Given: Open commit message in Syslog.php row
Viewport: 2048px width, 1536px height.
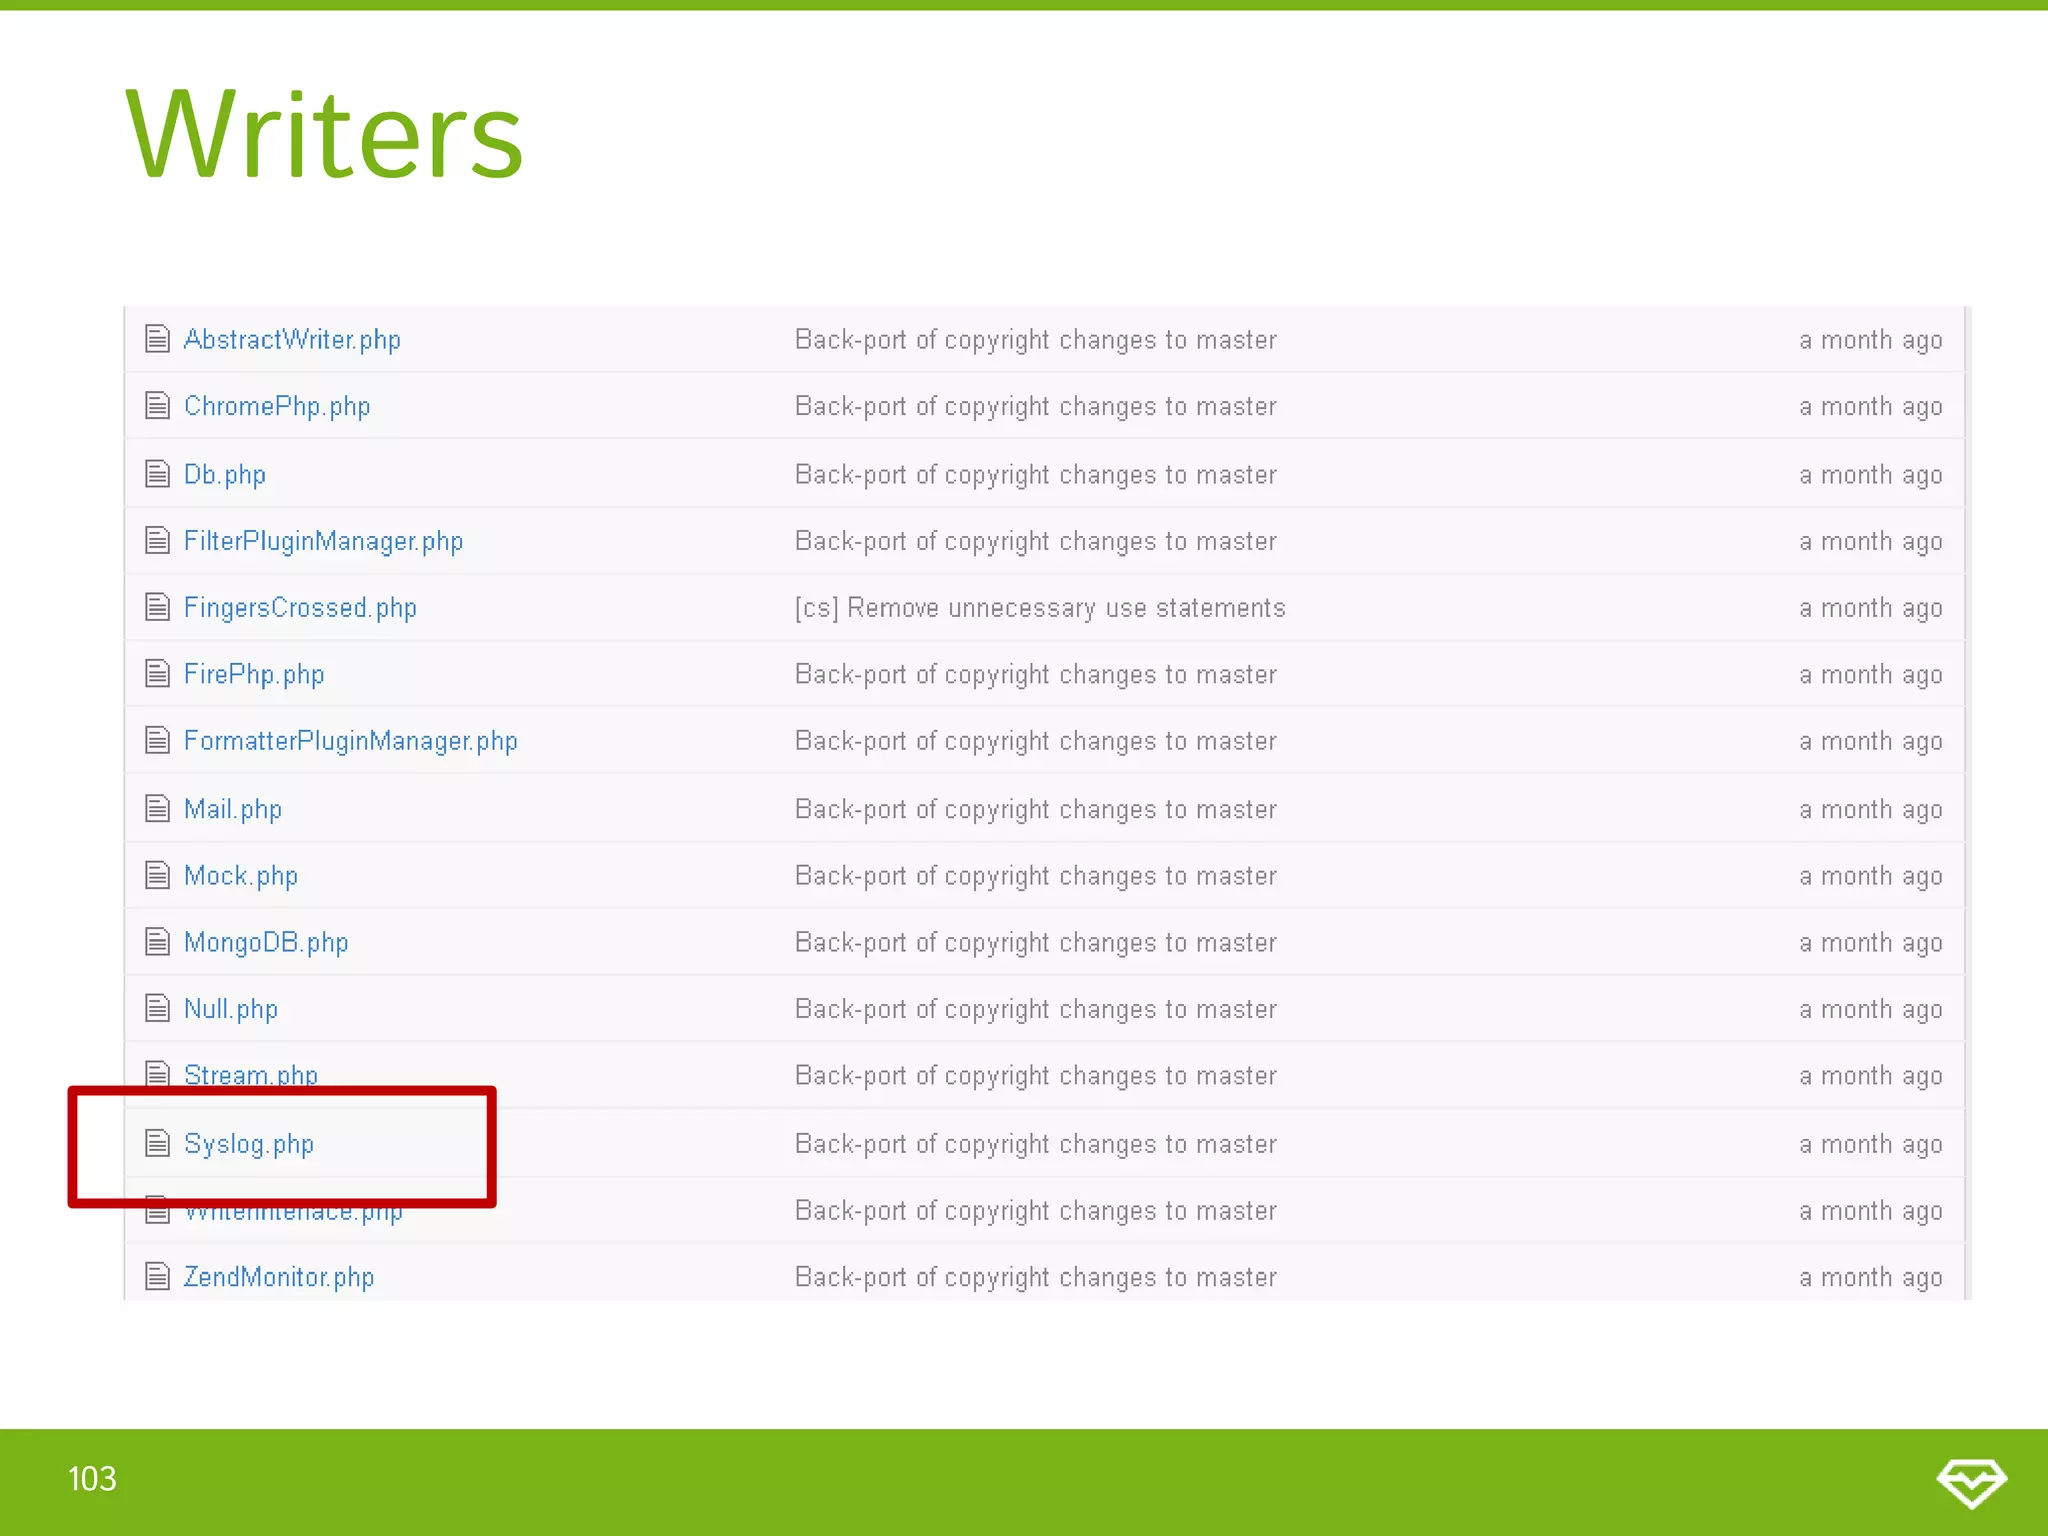Looking at the screenshot, I should click(1036, 1144).
